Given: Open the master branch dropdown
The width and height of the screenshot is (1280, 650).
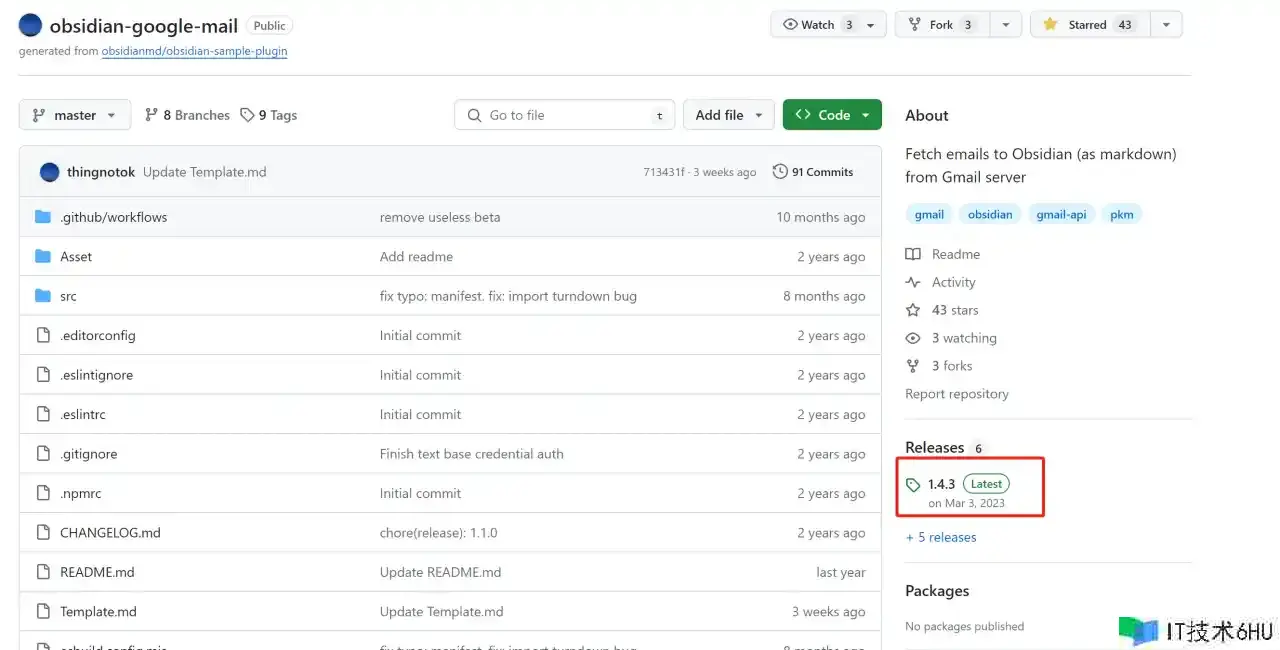Looking at the screenshot, I should point(75,115).
